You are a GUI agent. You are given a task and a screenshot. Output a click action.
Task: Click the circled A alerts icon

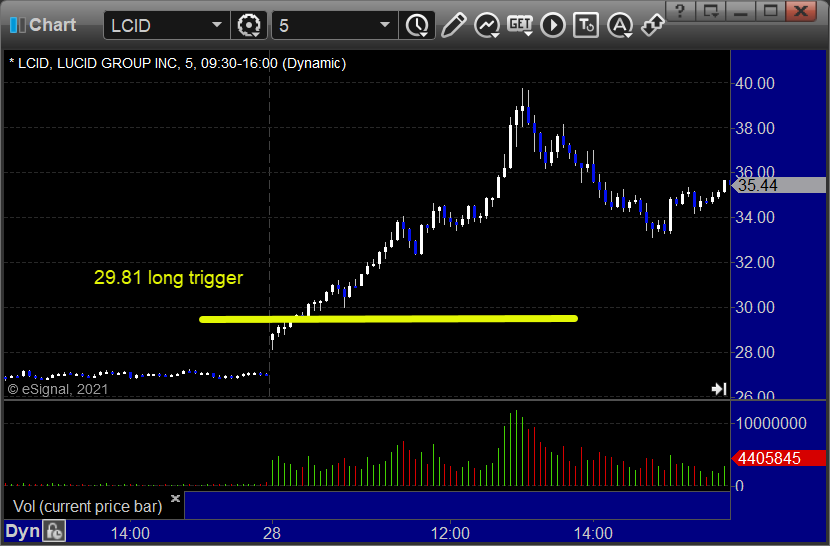pos(620,25)
